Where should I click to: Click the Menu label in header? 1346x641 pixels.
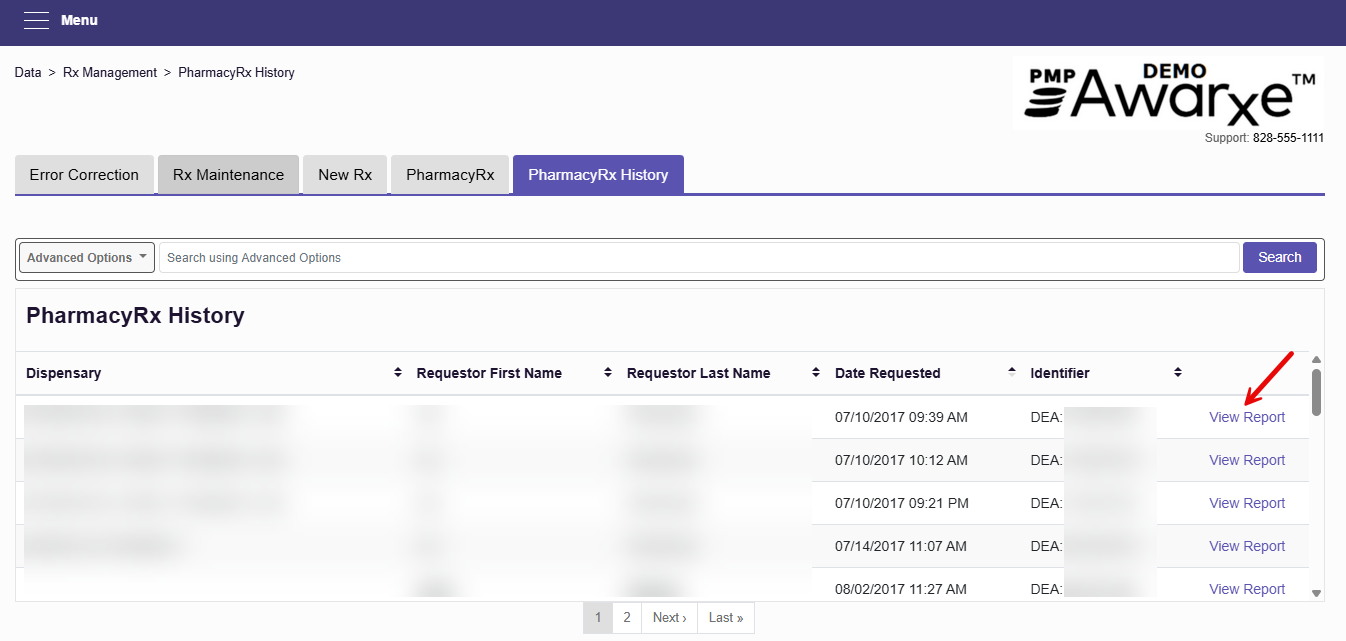(x=79, y=21)
